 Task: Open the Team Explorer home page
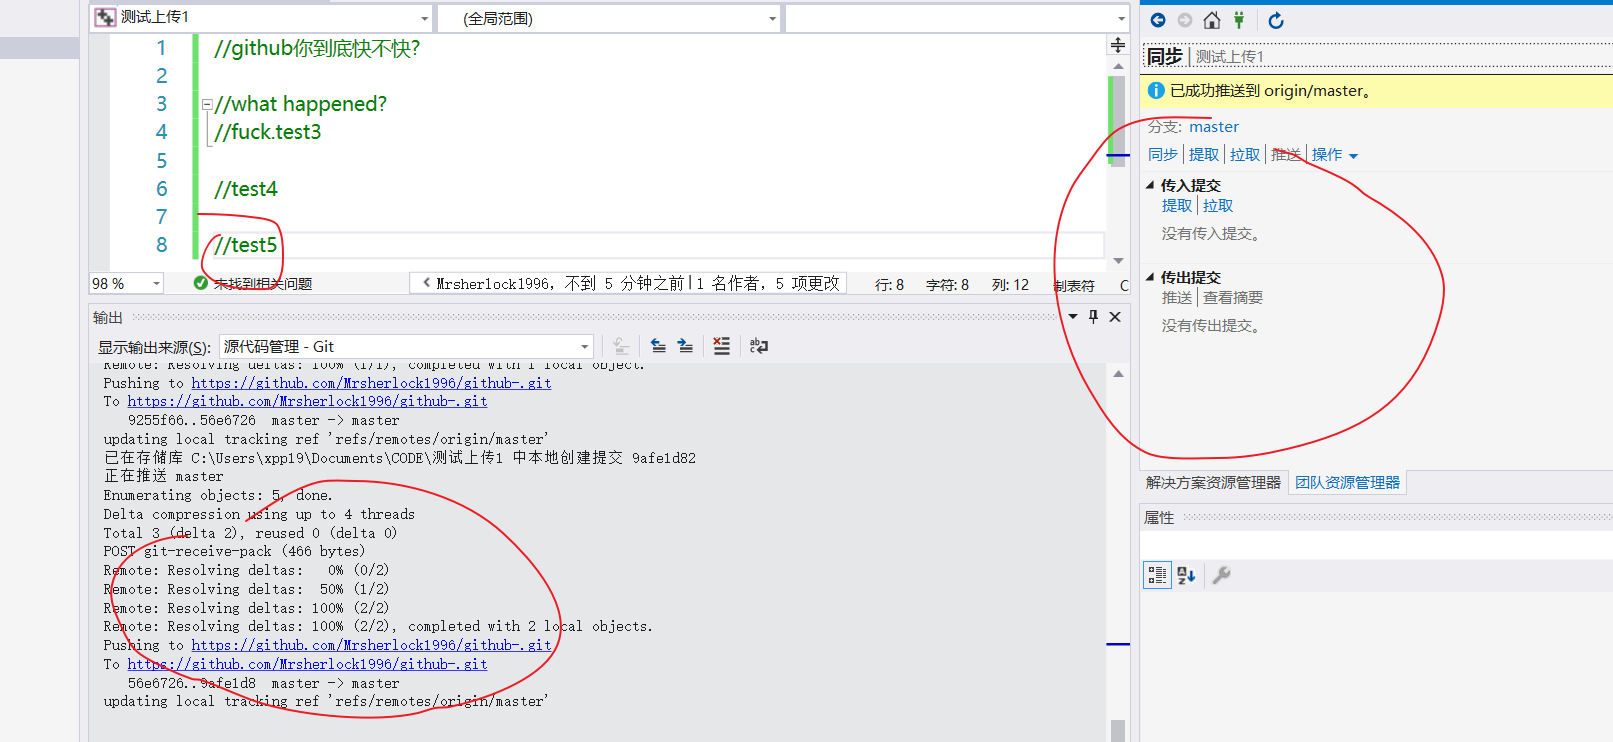[1212, 20]
